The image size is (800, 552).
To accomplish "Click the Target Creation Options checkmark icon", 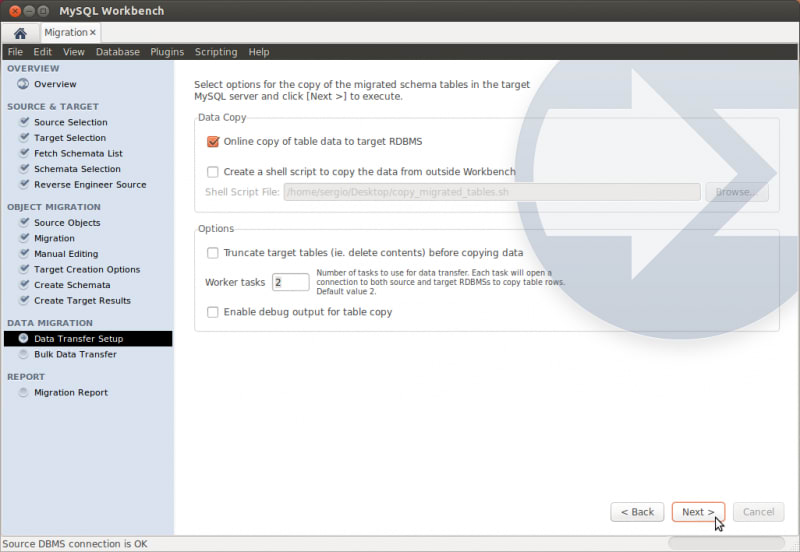I will tap(24, 269).
